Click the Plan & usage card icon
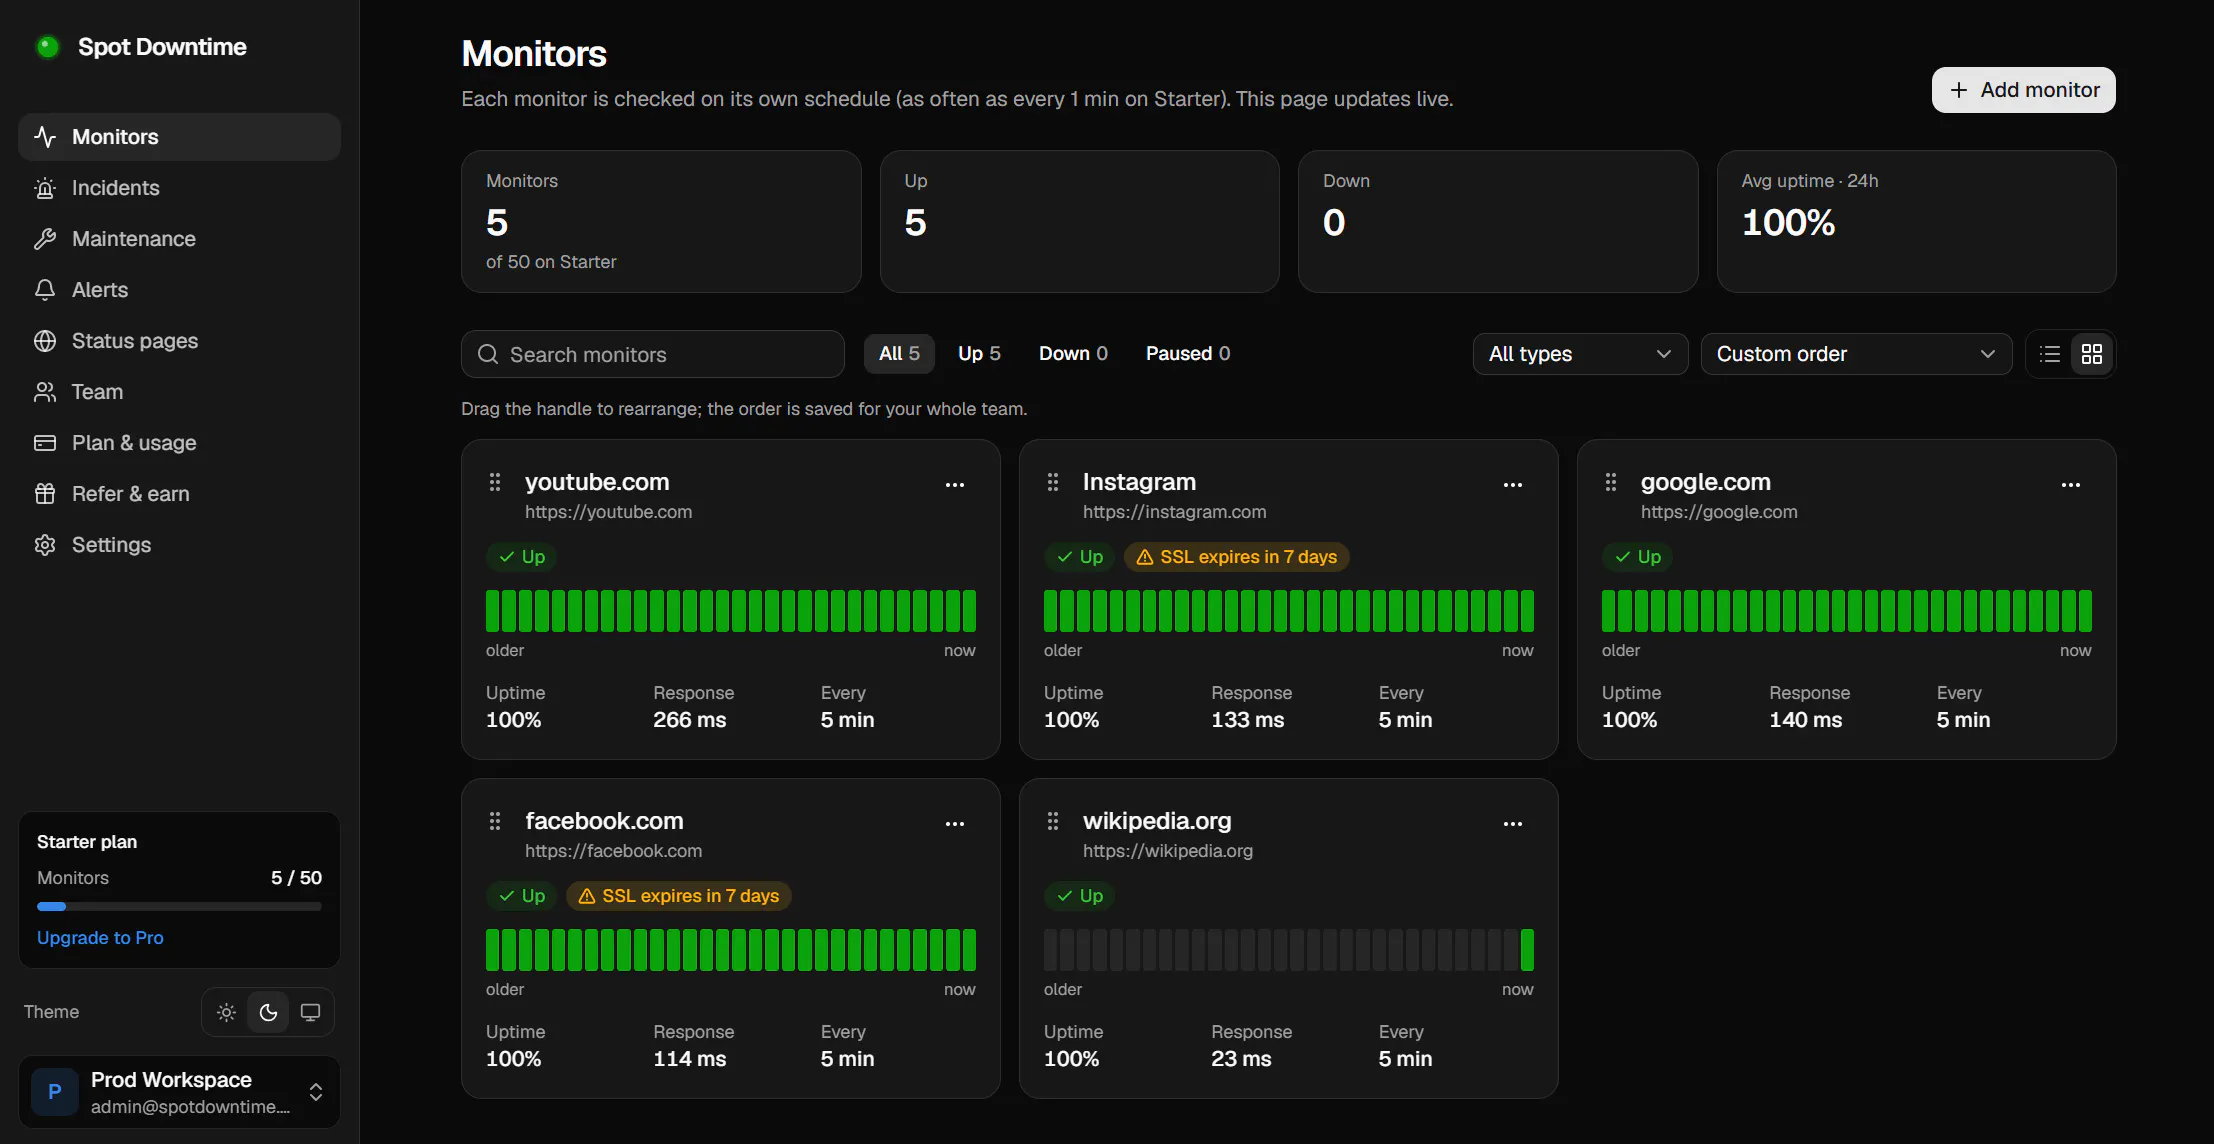 click(45, 443)
